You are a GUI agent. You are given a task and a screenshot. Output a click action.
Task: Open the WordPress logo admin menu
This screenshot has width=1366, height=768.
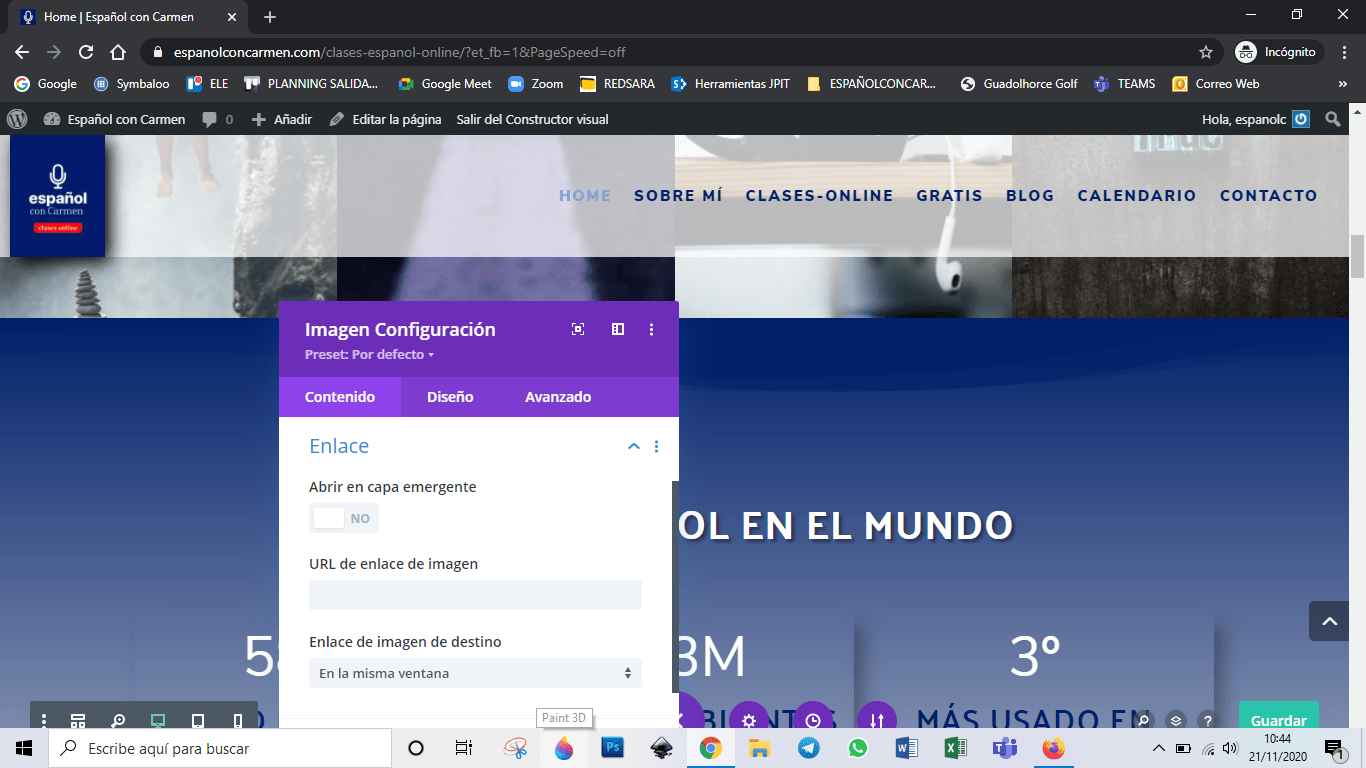(x=17, y=119)
